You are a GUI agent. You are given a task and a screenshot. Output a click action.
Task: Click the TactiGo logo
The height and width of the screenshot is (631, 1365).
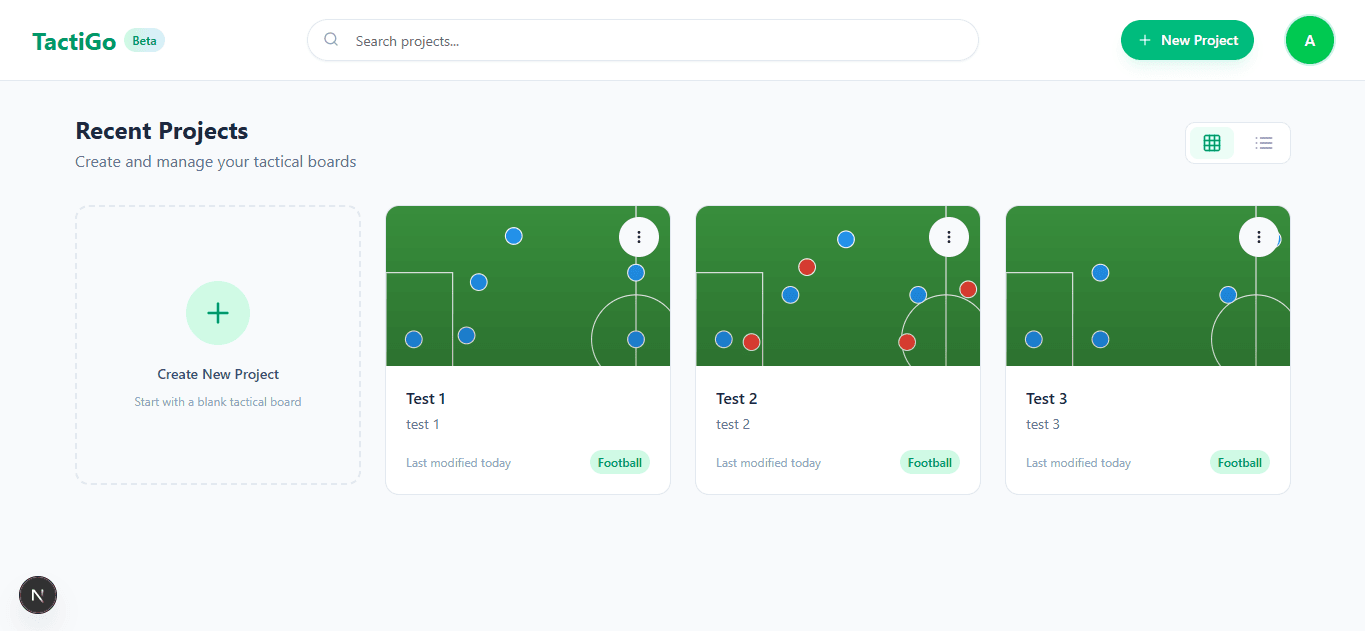pyautogui.click(x=74, y=41)
